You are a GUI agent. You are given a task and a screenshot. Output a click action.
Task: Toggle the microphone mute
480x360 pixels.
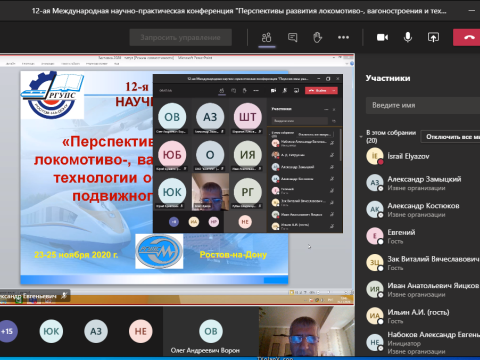pos(408,37)
